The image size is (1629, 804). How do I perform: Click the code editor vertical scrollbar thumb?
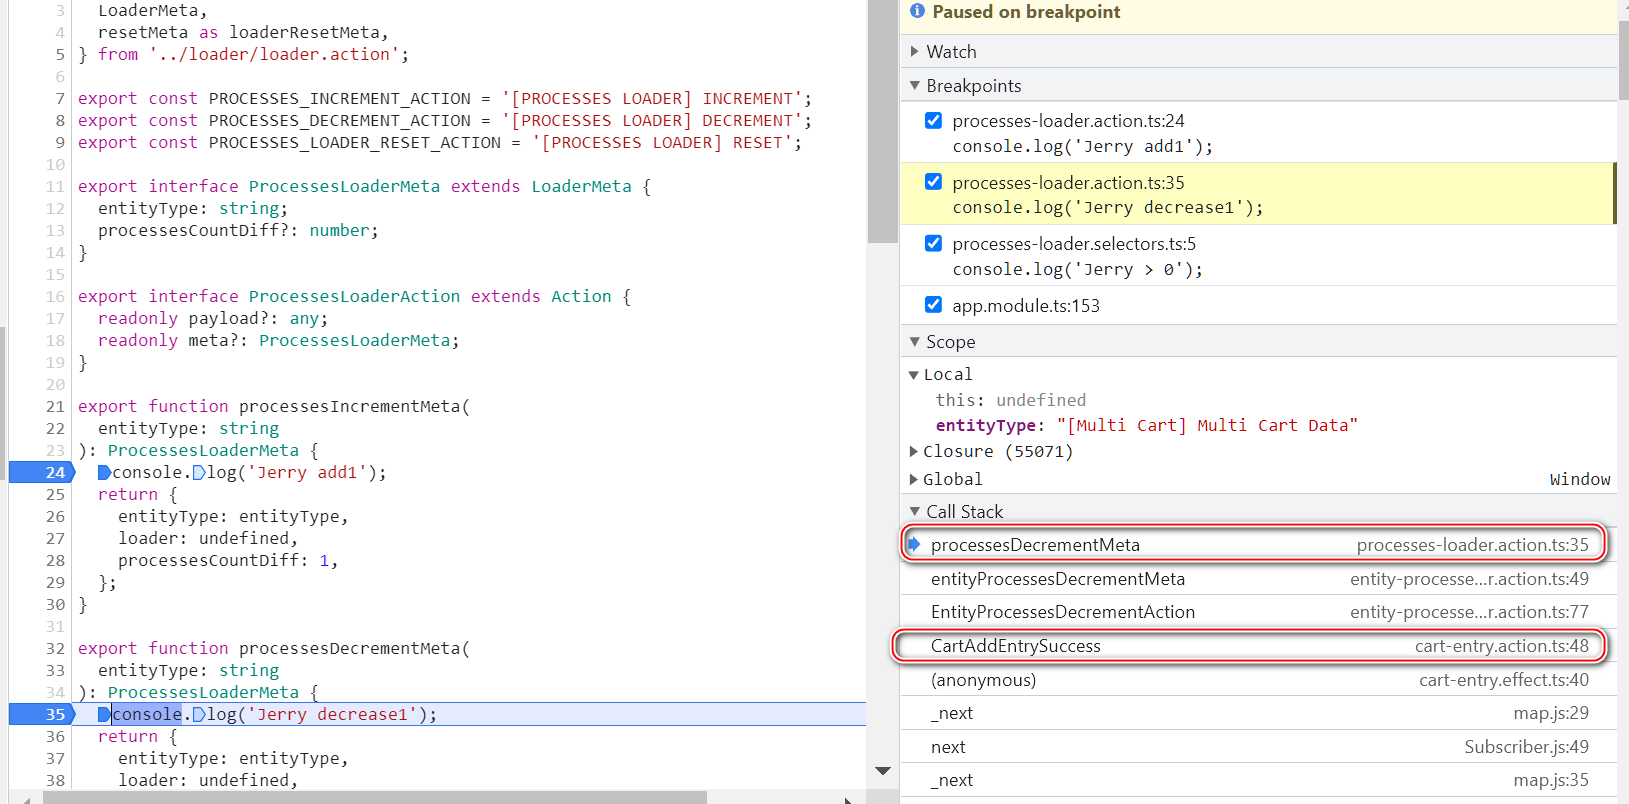[x=883, y=122]
